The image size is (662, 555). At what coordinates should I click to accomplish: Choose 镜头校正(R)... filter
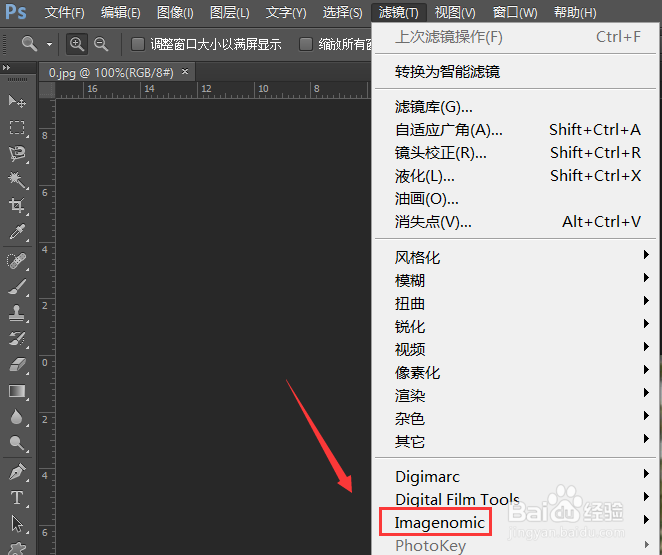[515, 153]
